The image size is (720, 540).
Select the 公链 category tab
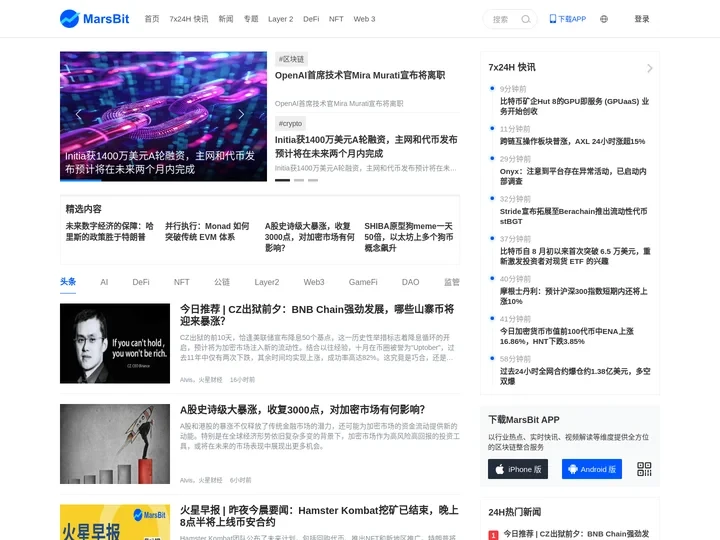(222, 282)
